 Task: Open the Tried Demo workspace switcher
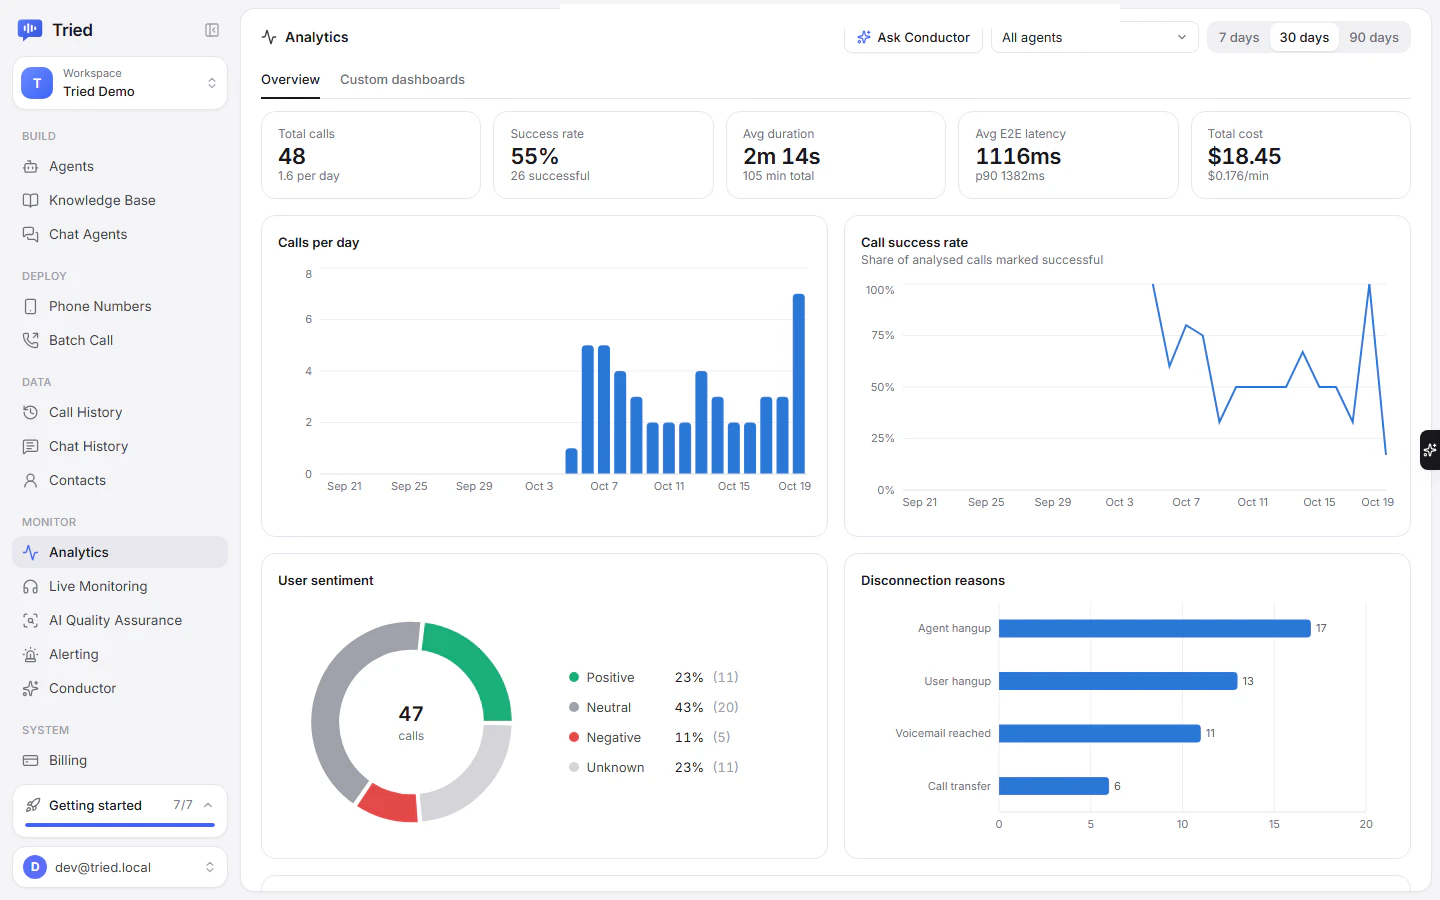point(120,82)
